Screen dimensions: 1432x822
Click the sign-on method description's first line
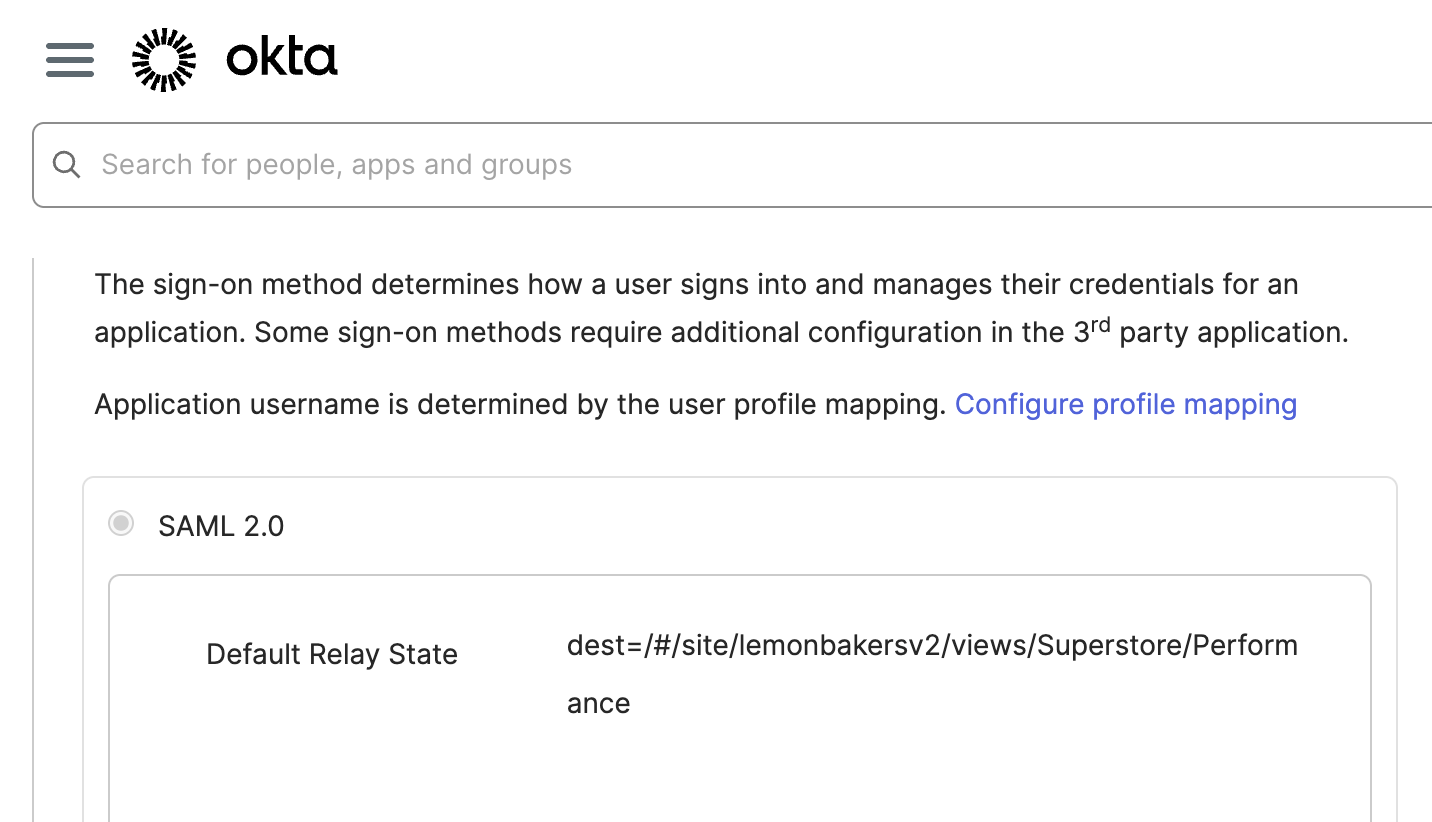(695, 284)
